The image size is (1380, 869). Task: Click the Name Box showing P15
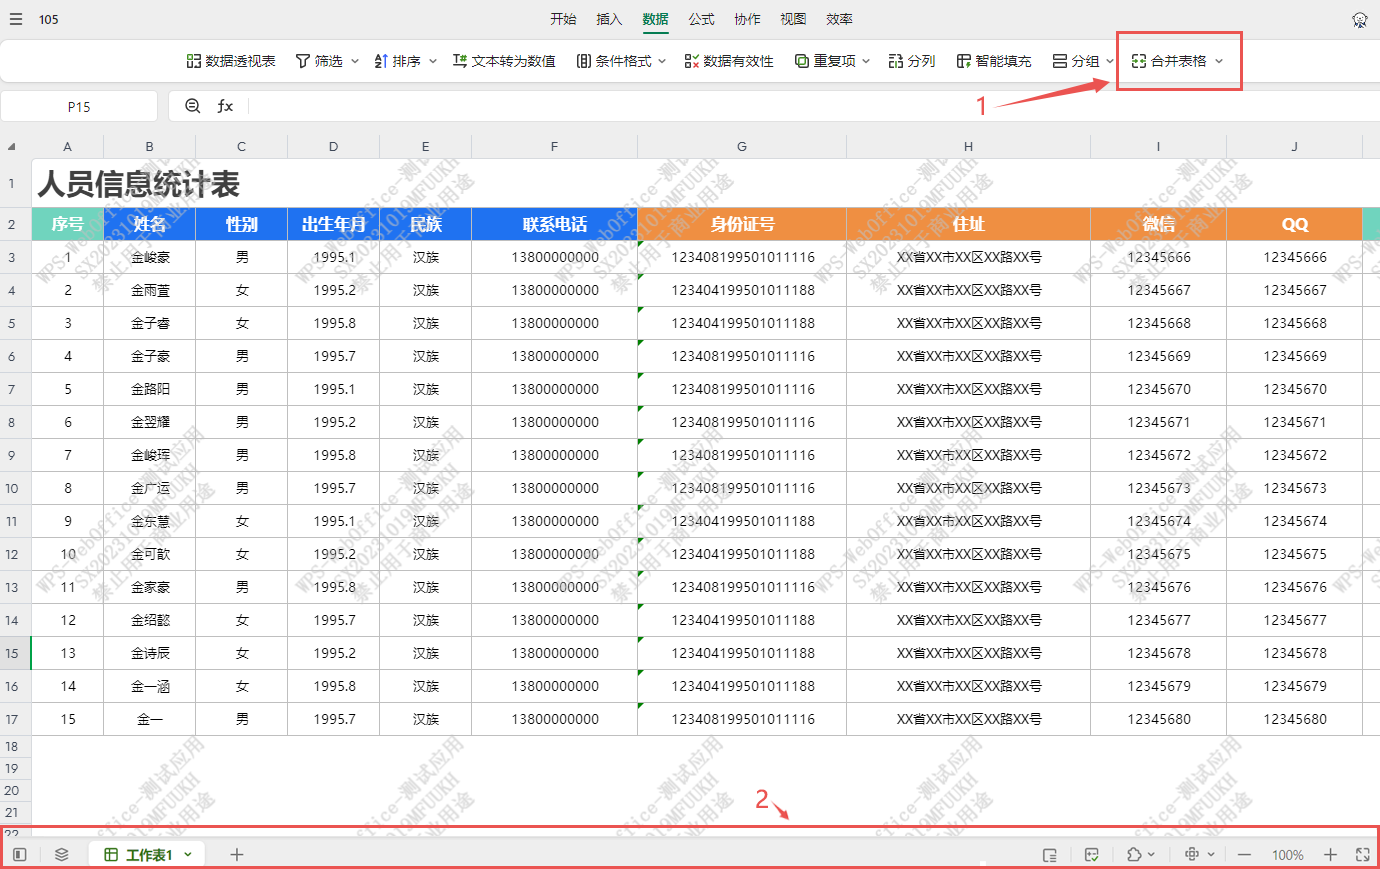[x=79, y=106]
